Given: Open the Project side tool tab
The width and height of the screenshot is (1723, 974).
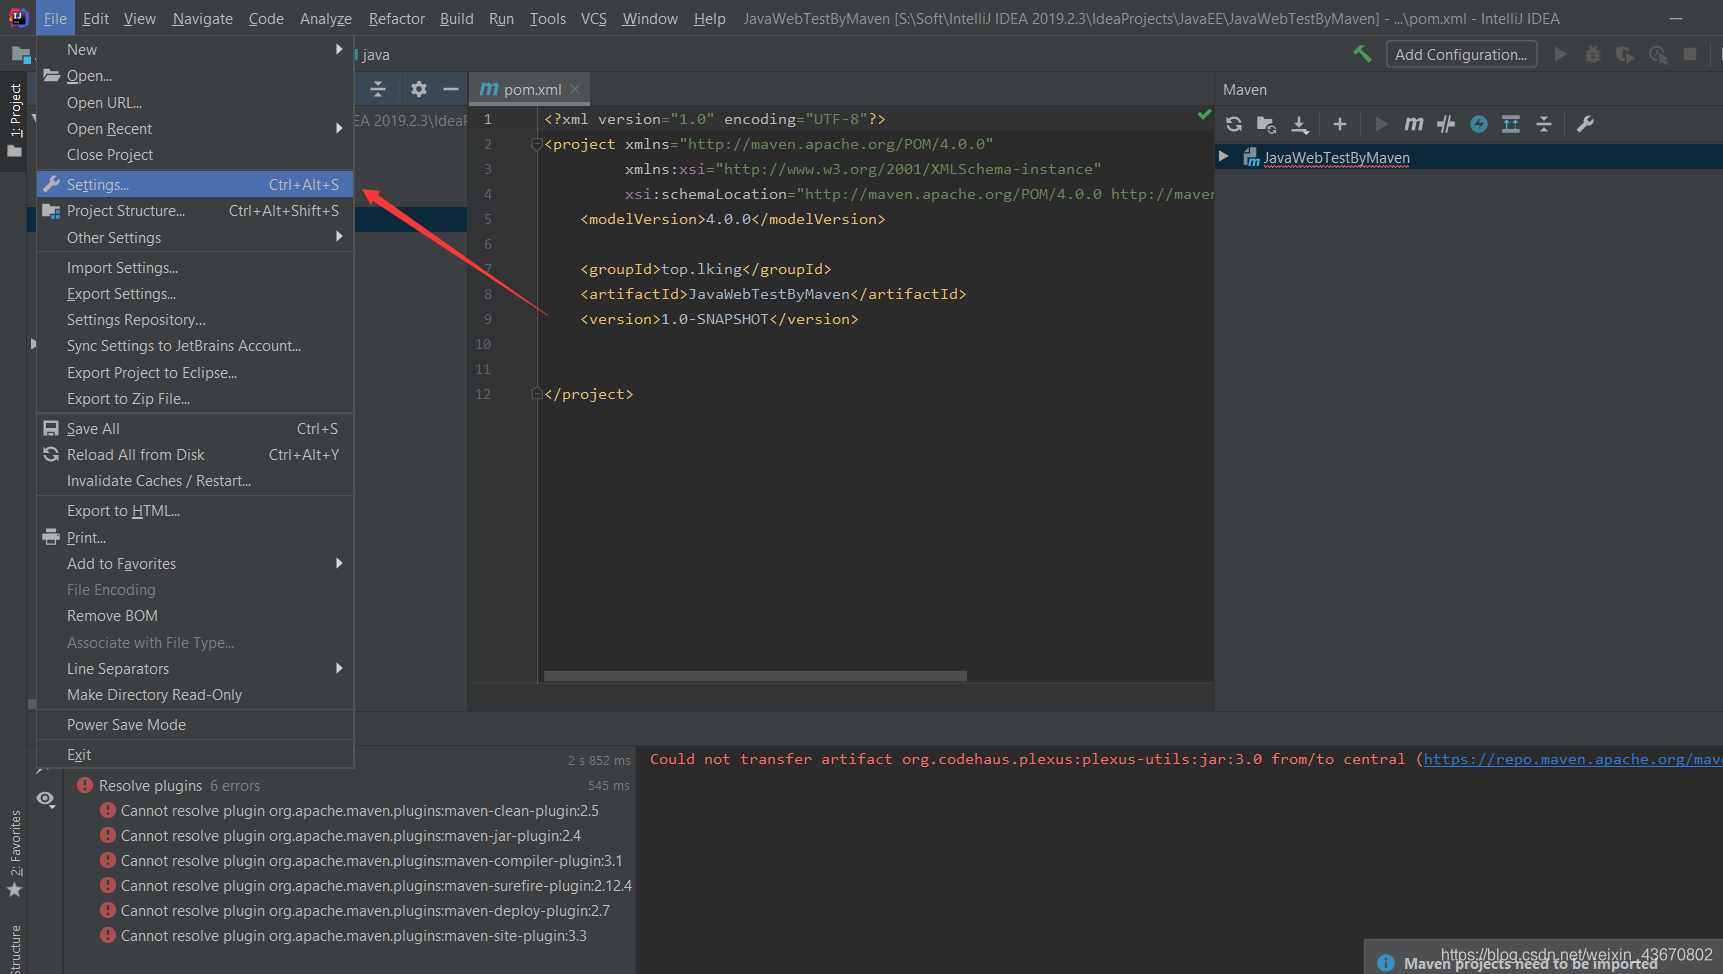Looking at the screenshot, I should pyautogui.click(x=14, y=121).
